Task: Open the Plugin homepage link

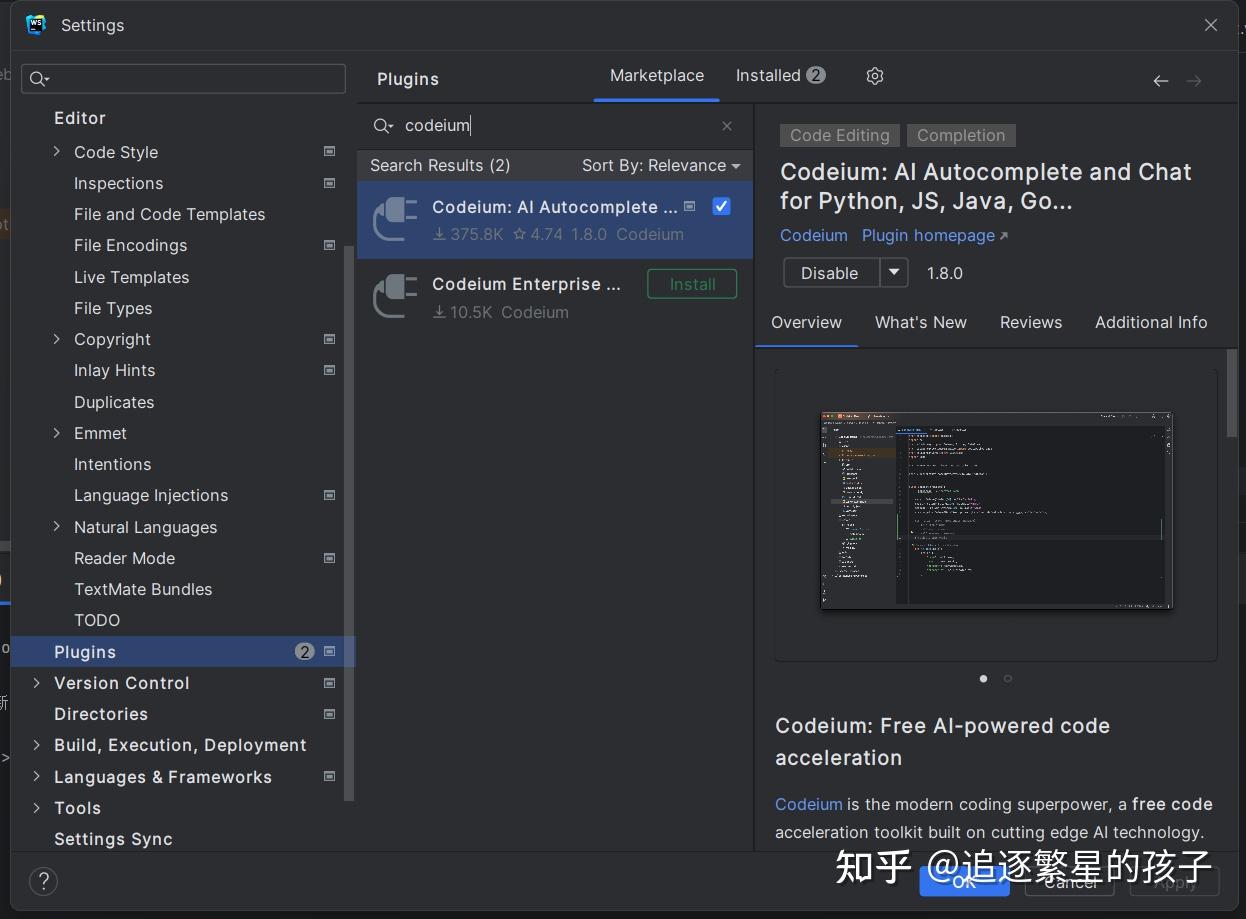Action: pyautogui.click(x=935, y=236)
